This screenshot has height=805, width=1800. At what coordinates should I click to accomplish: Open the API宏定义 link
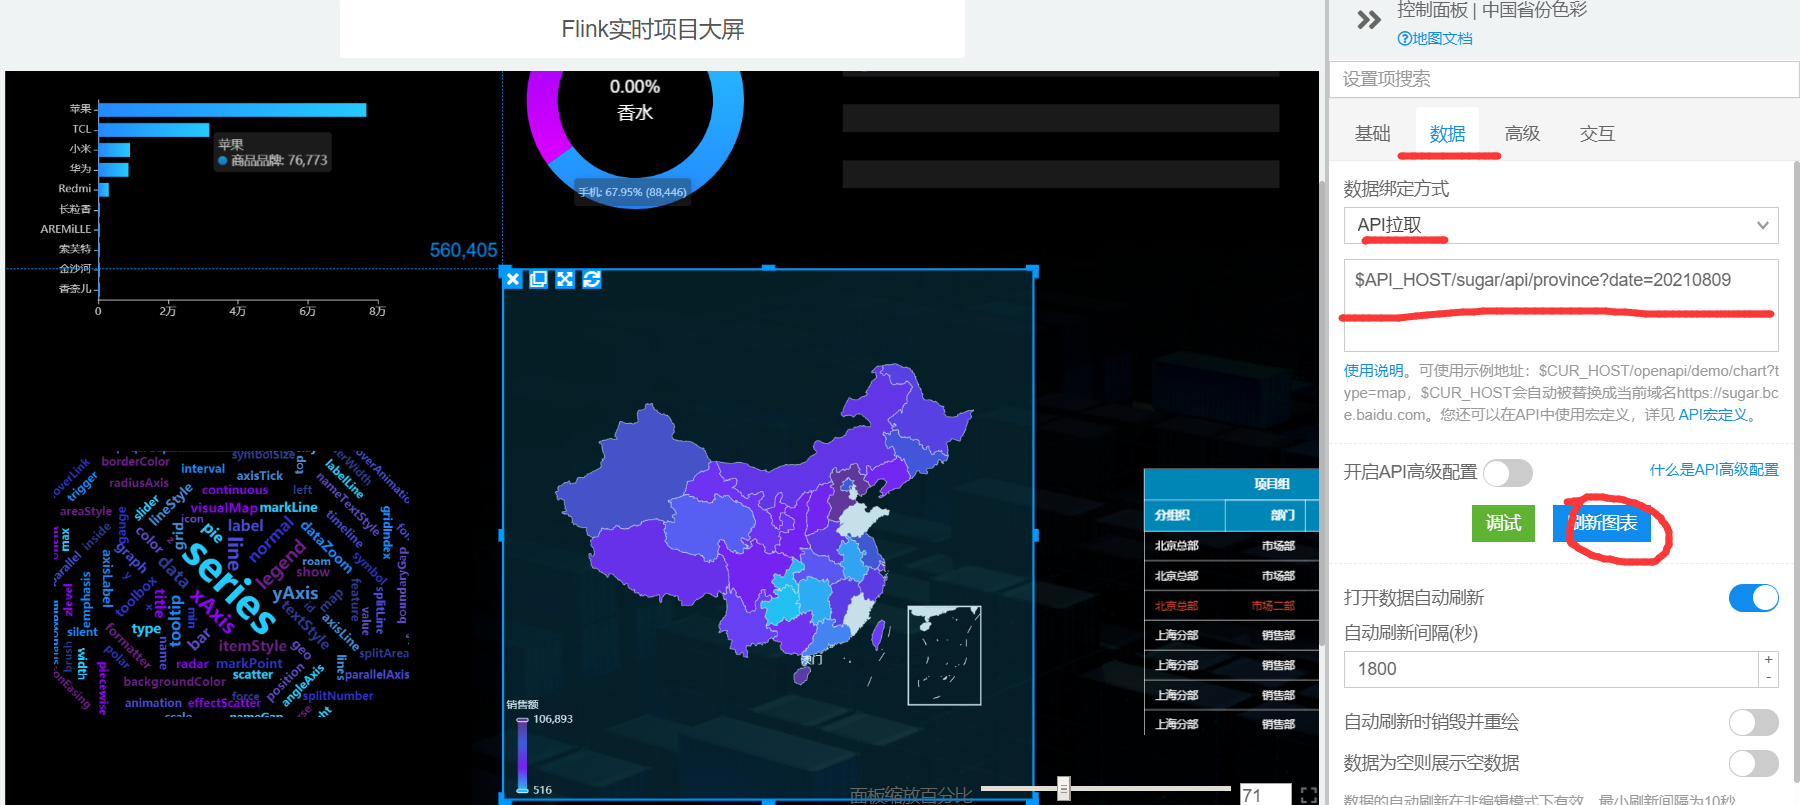pyautogui.click(x=1714, y=415)
